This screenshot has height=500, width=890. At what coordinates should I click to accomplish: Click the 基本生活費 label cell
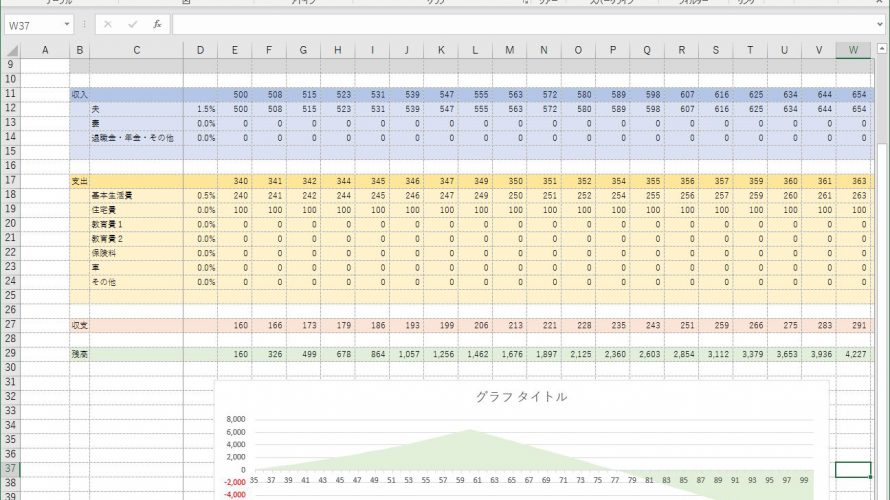point(136,196)
